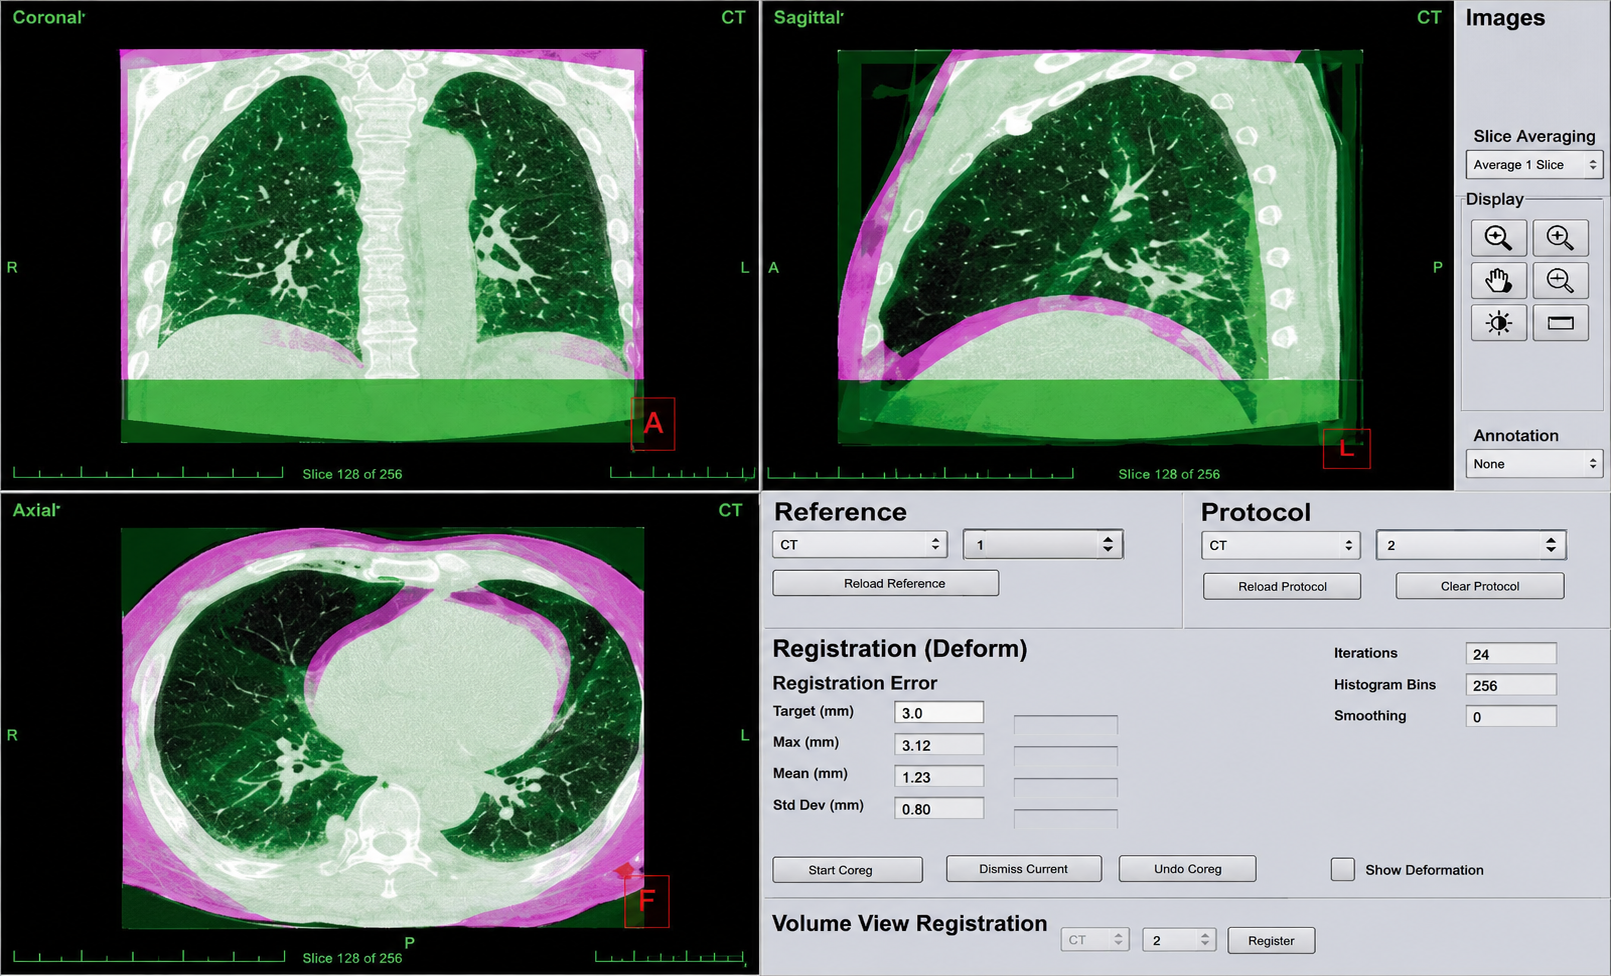
Task: Click the Smoothing field showing 0
Action: [x=1511, y=716]
